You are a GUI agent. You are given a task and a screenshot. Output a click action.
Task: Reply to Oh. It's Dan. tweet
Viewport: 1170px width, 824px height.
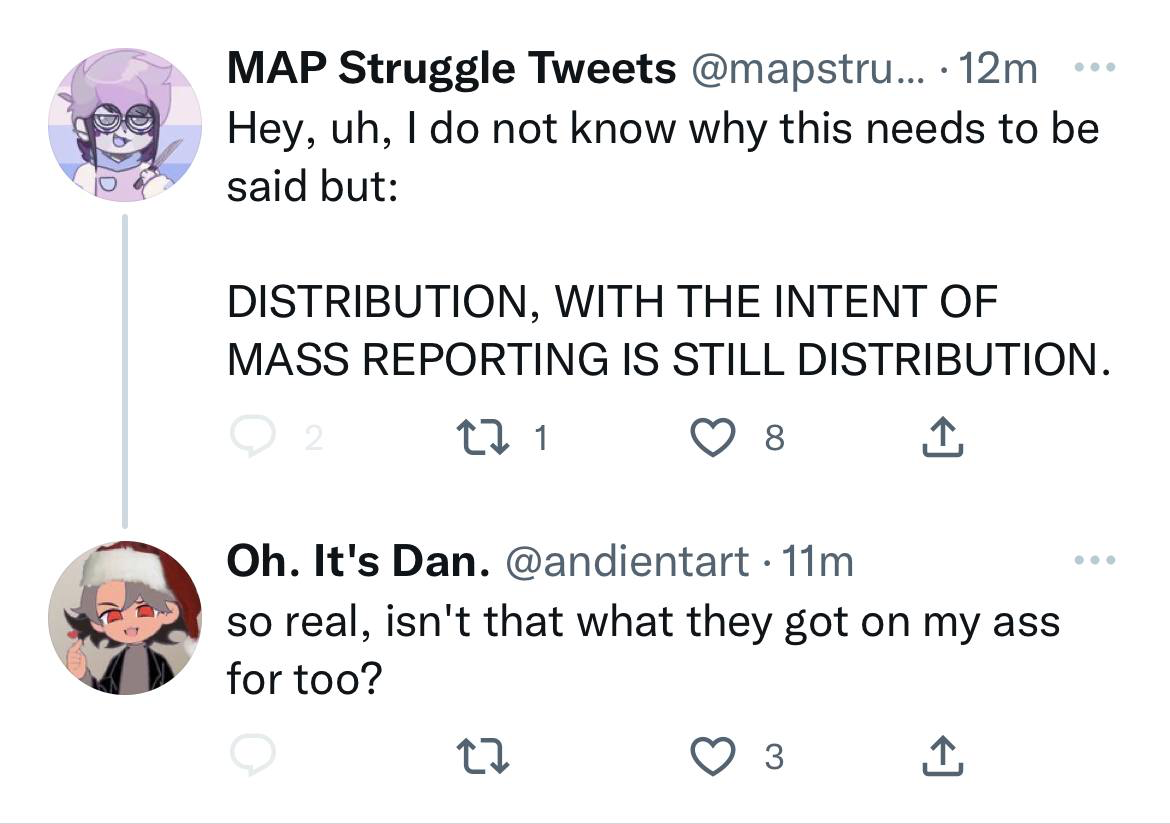[254, 755]
